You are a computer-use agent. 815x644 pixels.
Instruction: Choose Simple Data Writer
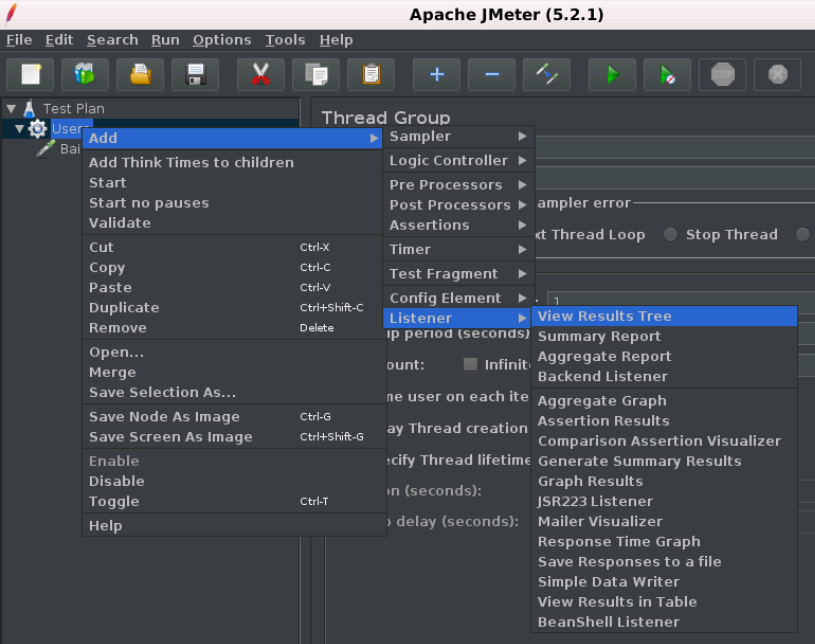pos(664,582)
